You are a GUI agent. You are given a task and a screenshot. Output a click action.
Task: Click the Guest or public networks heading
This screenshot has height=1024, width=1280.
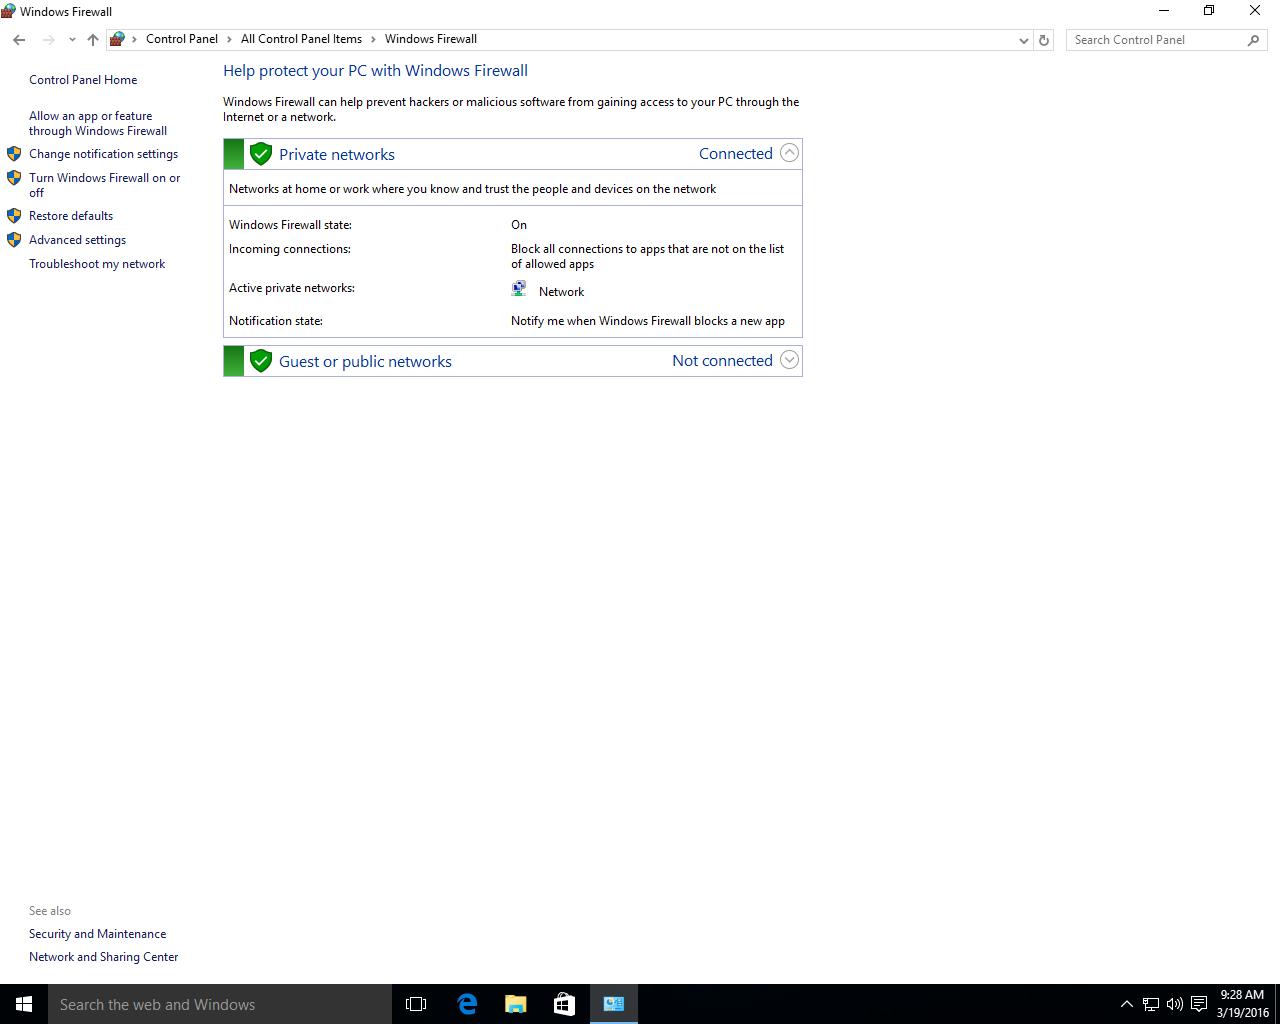pos(365,361)
